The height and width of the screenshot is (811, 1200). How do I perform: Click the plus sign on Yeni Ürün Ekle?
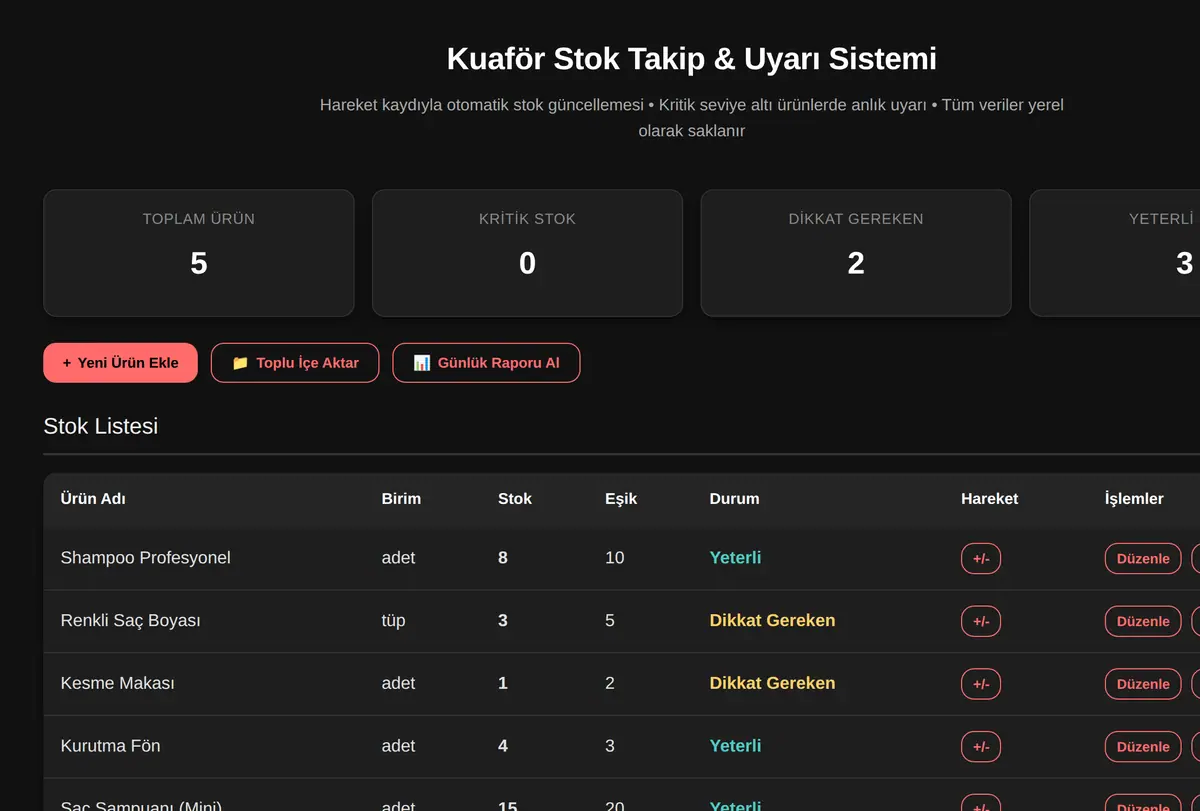click(67, 363)
